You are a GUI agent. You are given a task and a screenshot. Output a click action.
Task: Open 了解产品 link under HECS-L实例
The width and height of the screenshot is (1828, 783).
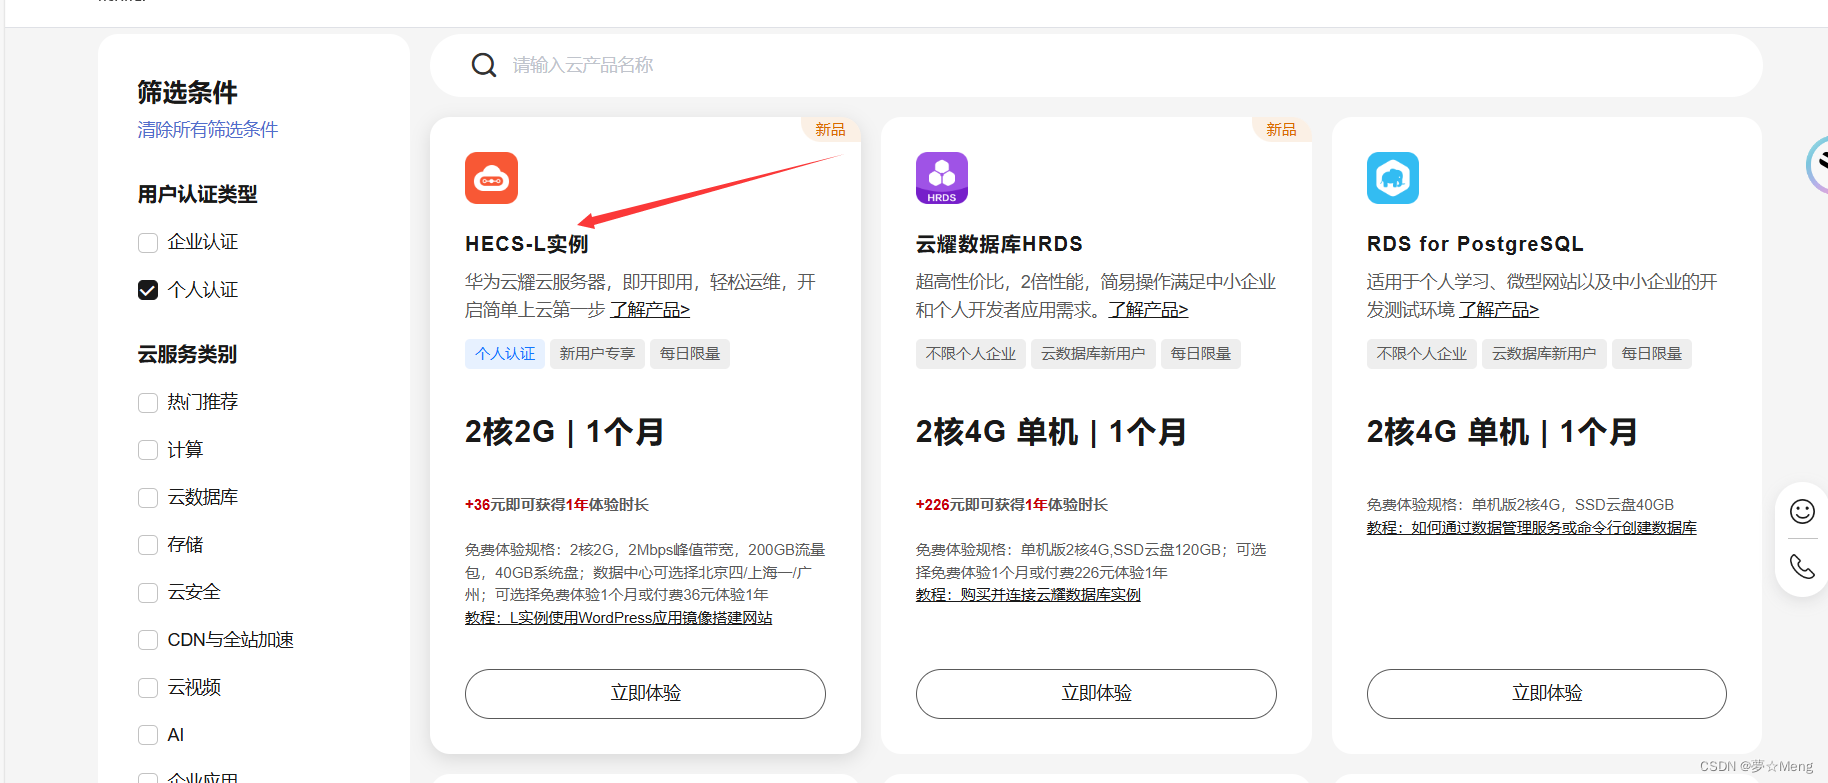650,310
